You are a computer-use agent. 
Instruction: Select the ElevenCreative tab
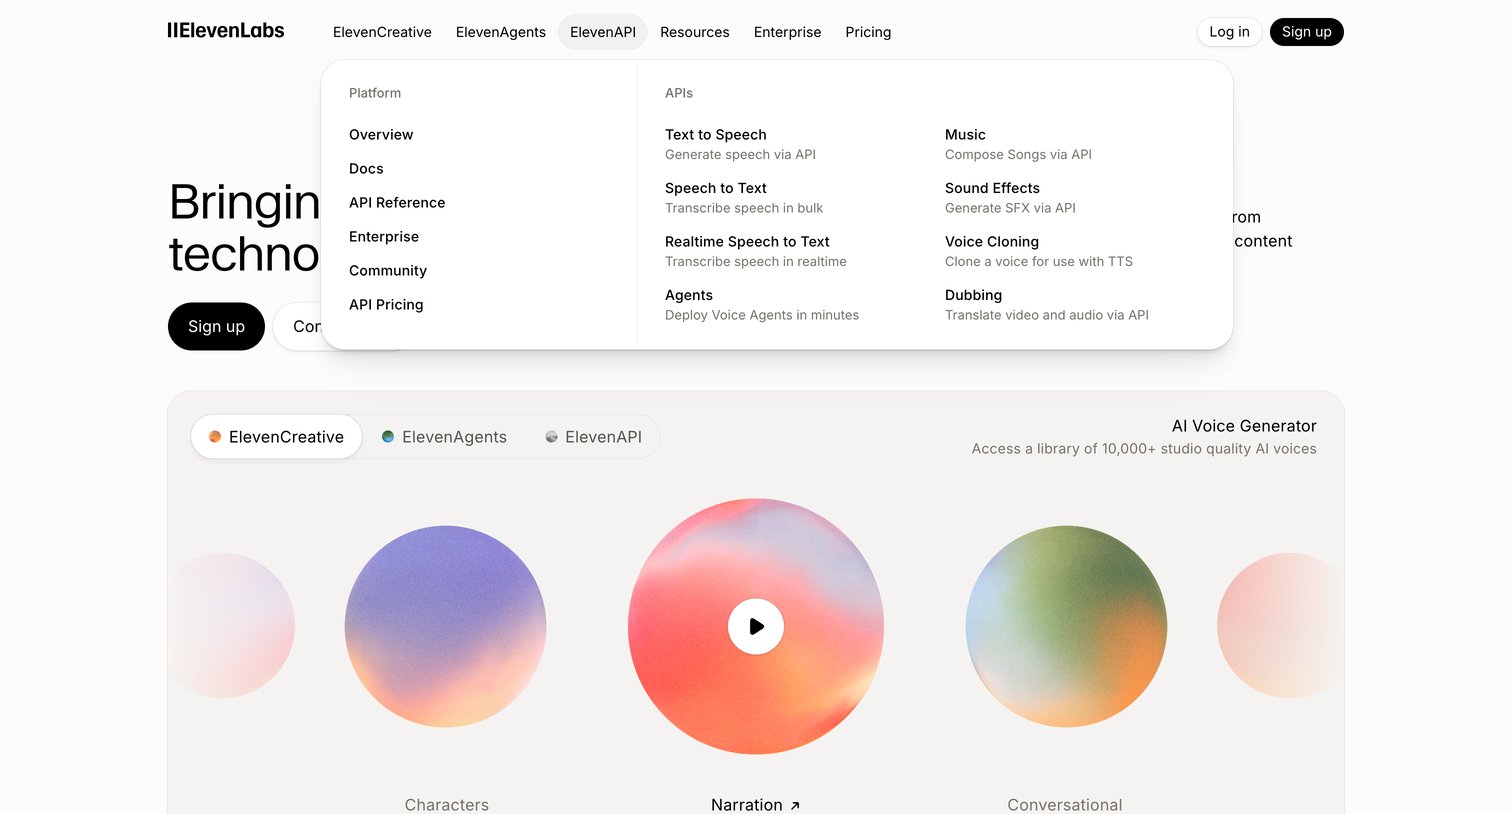pos(276,437)
